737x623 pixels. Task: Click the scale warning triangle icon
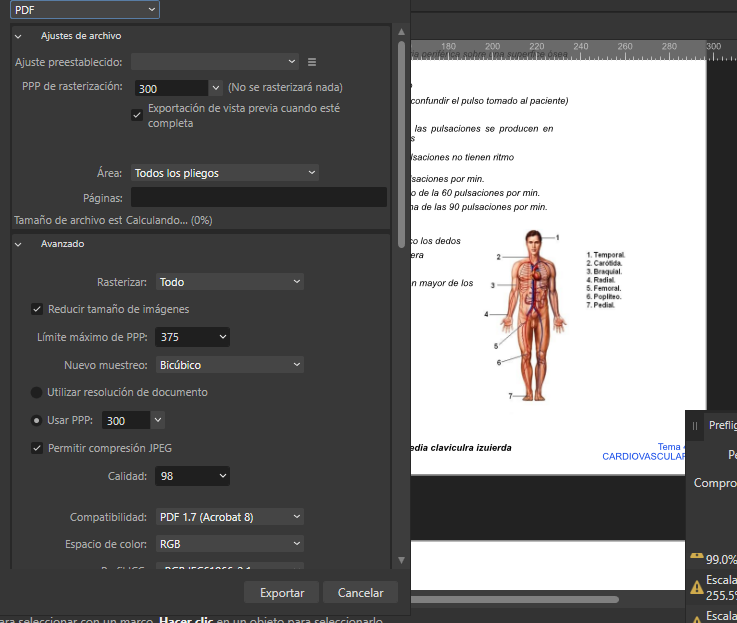click(x=696, y=587)
